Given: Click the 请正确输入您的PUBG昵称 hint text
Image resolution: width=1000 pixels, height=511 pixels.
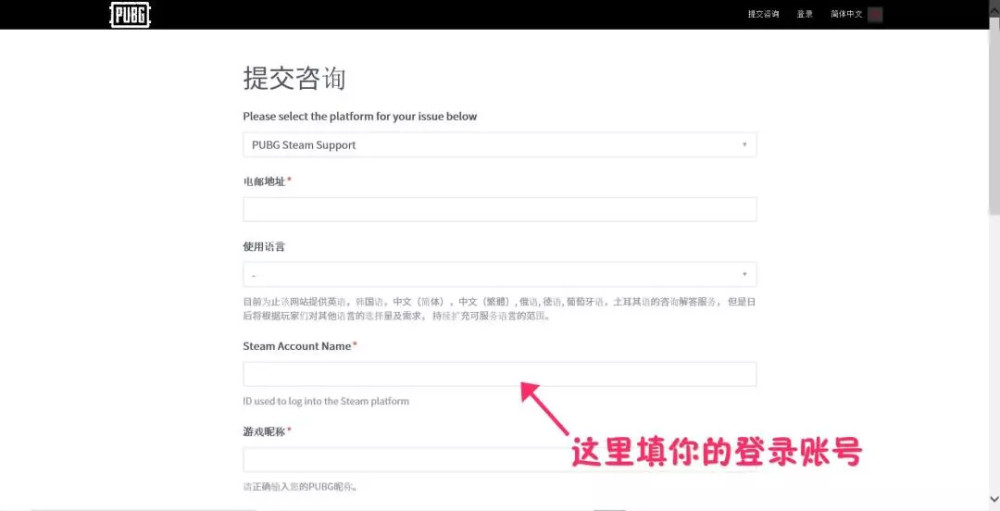Looking at the screenshot, I should point(300,487).
